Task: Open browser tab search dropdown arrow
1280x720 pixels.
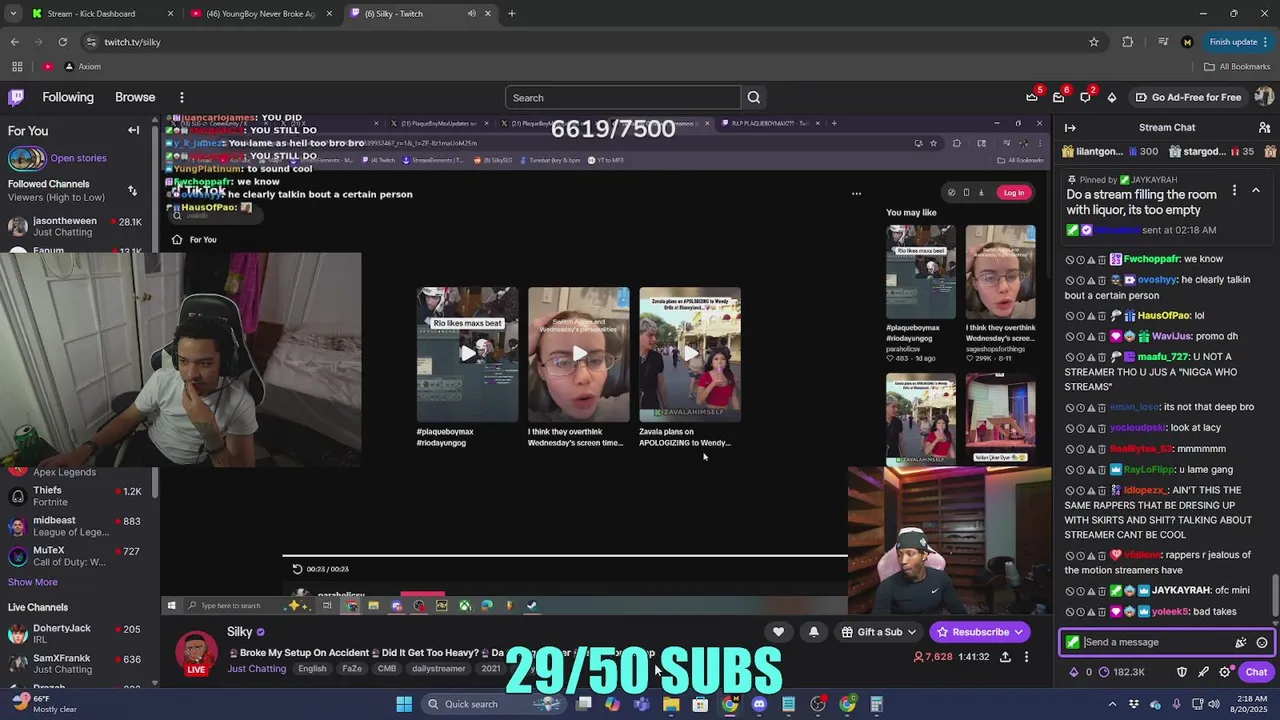Action: (14, 13)
